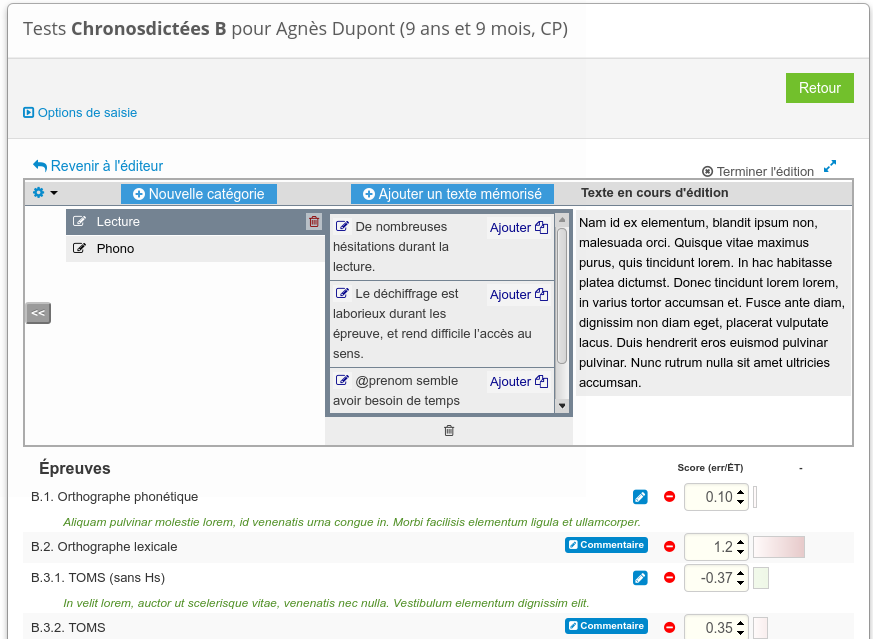Edit text 'De nombreuses hésitations' pencil icon
This screenshot has height=639, width=873.
[x=342, y=226]
